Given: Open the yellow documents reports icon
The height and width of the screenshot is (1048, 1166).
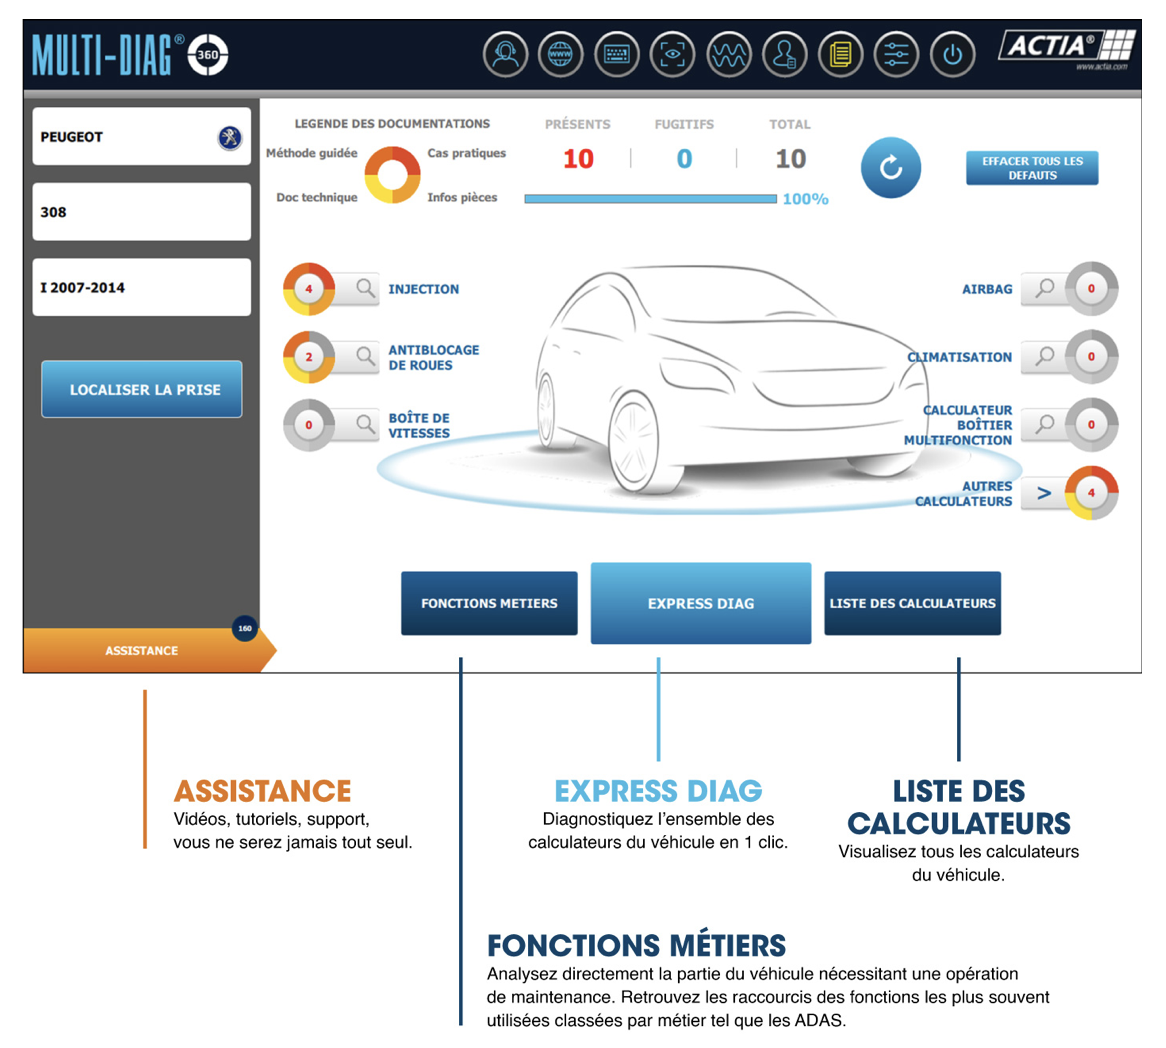Looking at the screenshot, I should (841, 54).
